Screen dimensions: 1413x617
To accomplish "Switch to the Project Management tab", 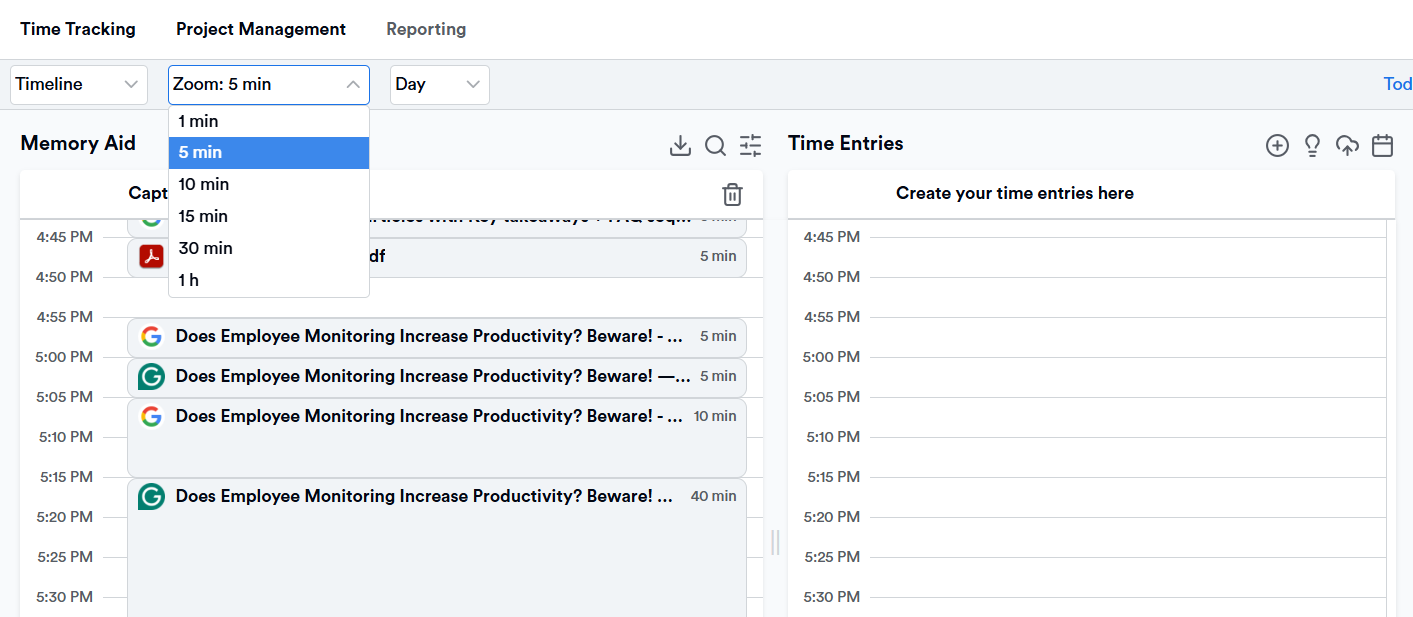I will pyautogui.click(x=260, y=29).
